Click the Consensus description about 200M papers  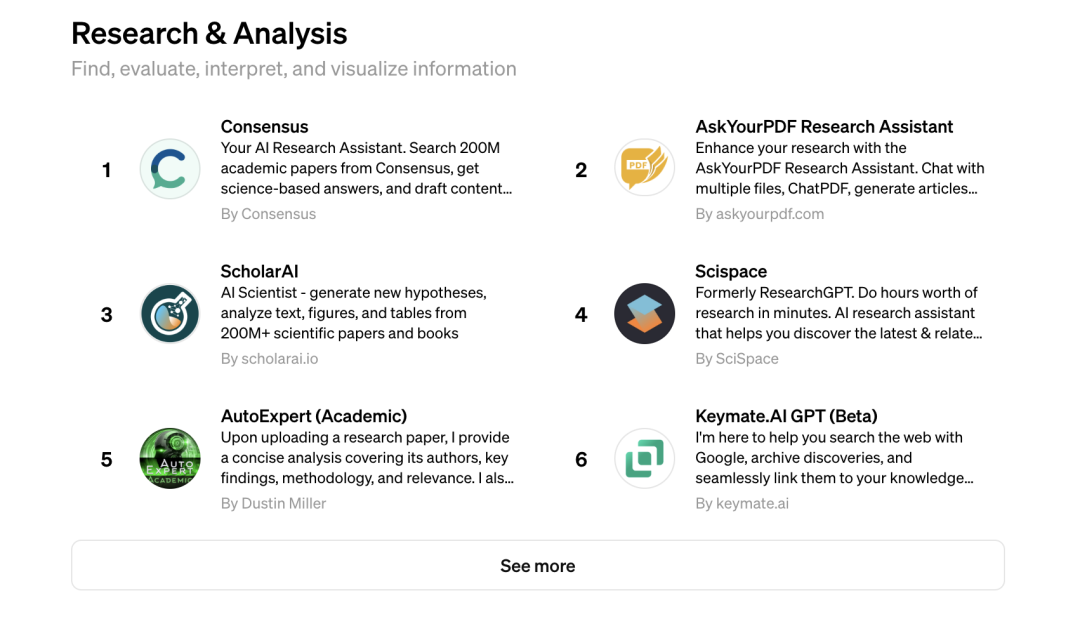tap(366, 168)
